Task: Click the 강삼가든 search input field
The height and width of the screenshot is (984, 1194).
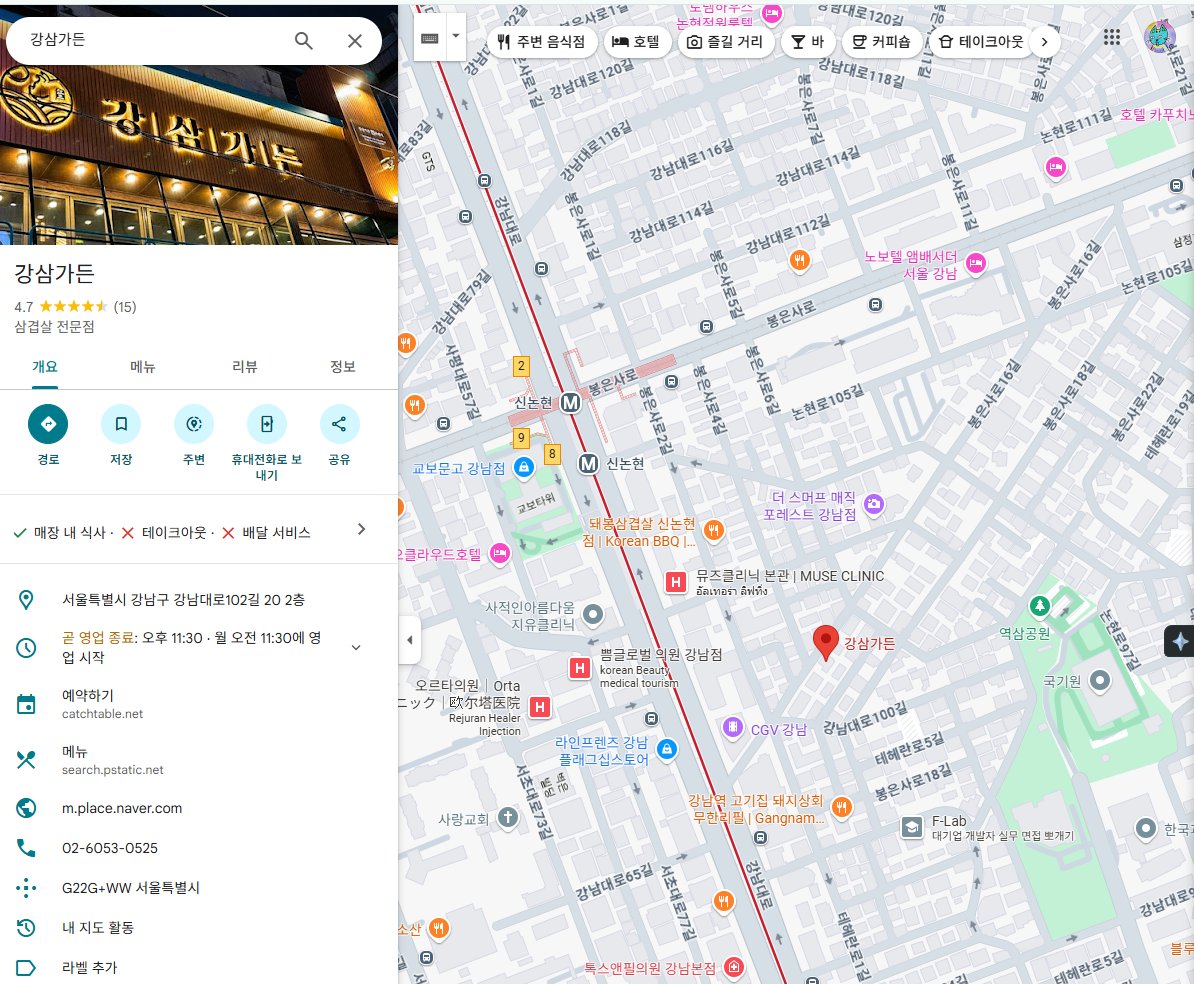Action: coord(152,40)
